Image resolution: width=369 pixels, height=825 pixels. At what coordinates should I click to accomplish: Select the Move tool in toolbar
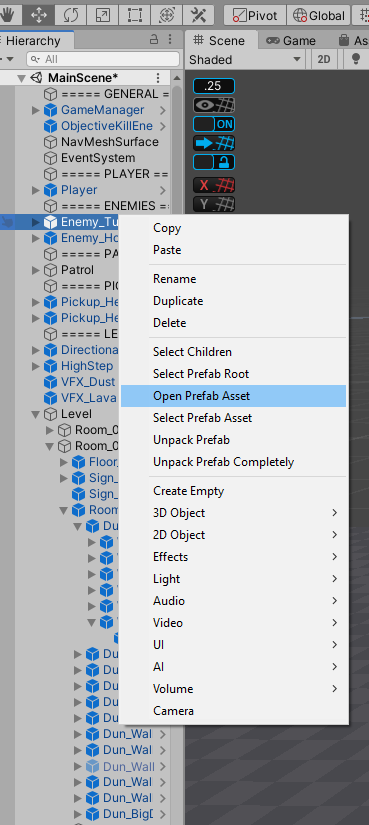(x=38, y=15)
